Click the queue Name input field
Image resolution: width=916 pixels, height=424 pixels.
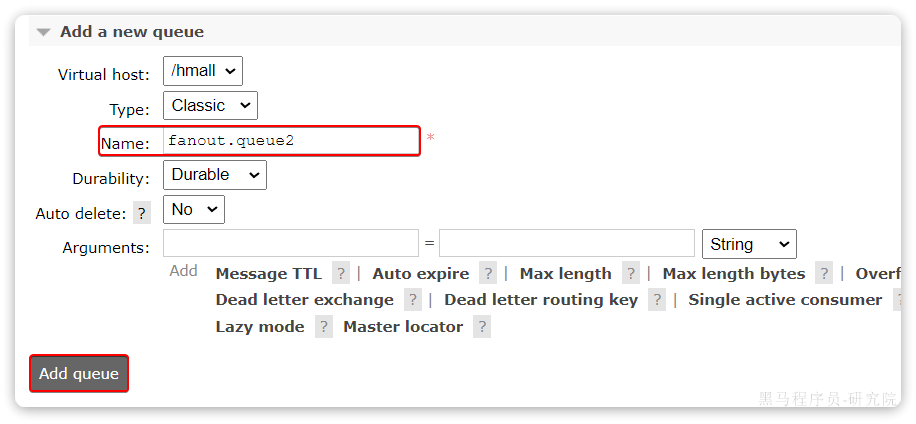click(x=290, y=141)
